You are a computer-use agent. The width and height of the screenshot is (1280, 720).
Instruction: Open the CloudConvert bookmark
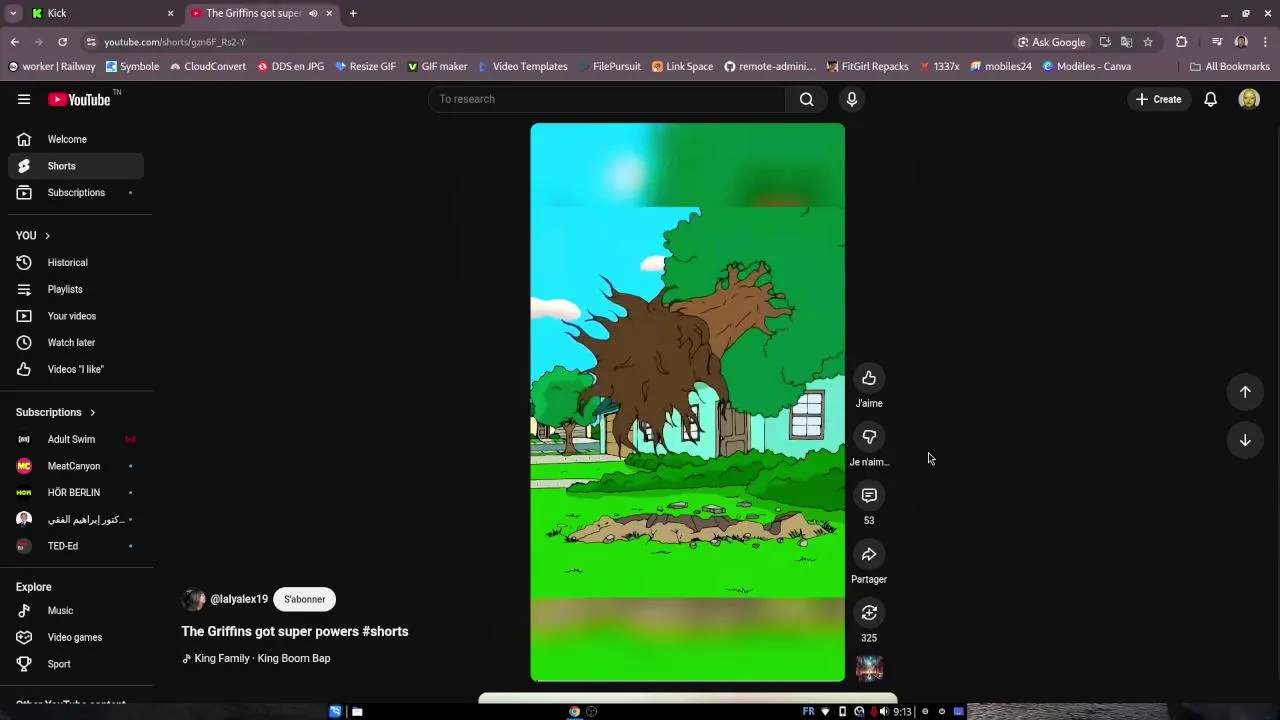pyautogui.click(x=207, y=66)
